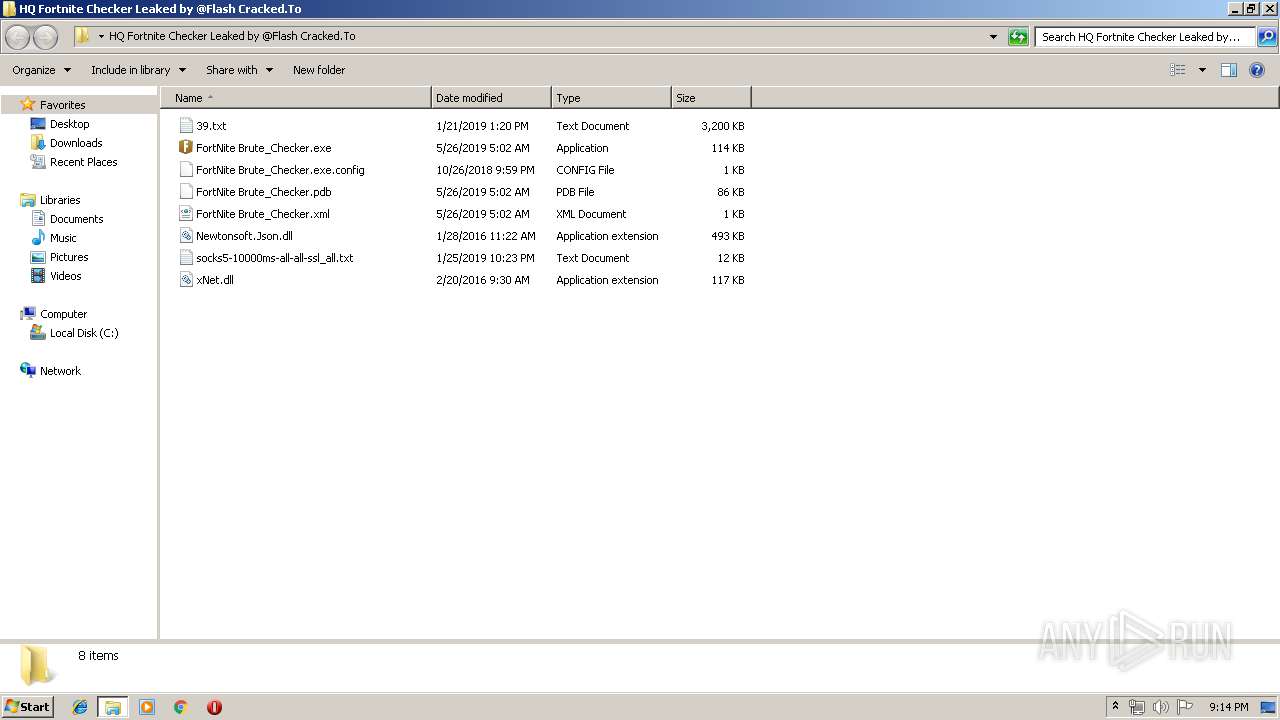Select Newtonsoft.Json.dll file icon
1280x720 pixels.
[x=186, y=236]
